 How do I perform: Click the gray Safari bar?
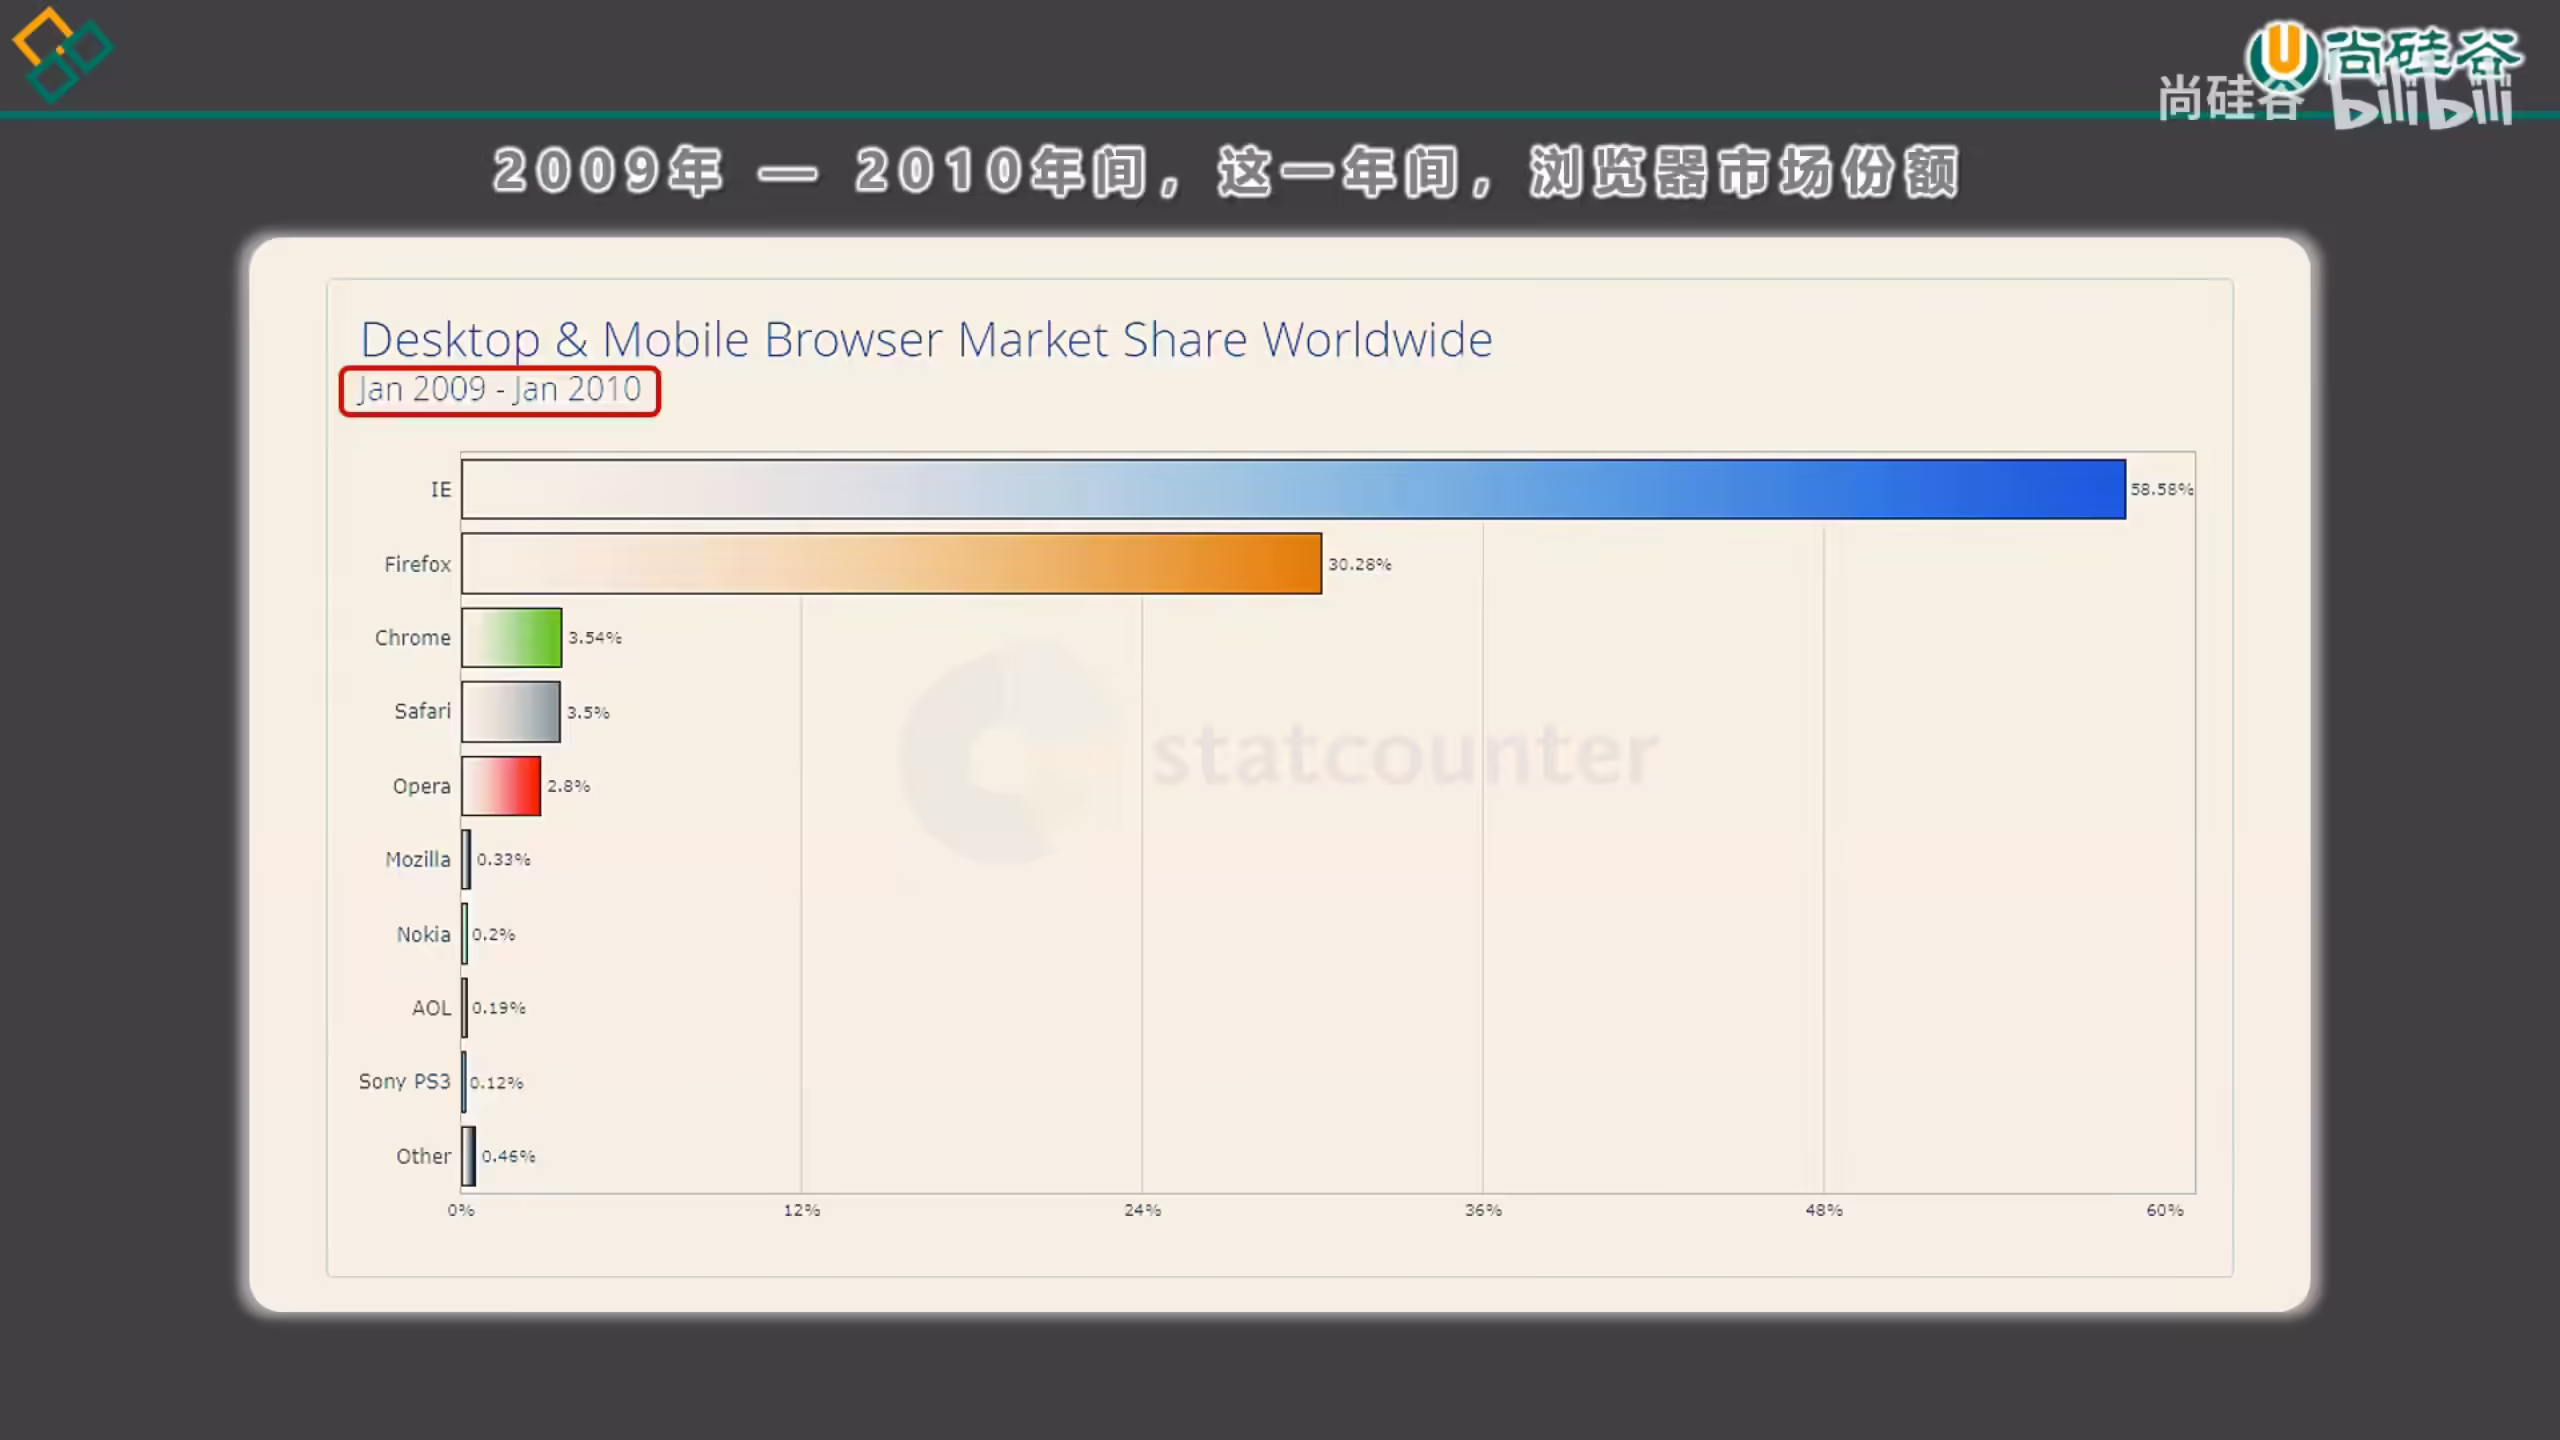coord(510,711)
